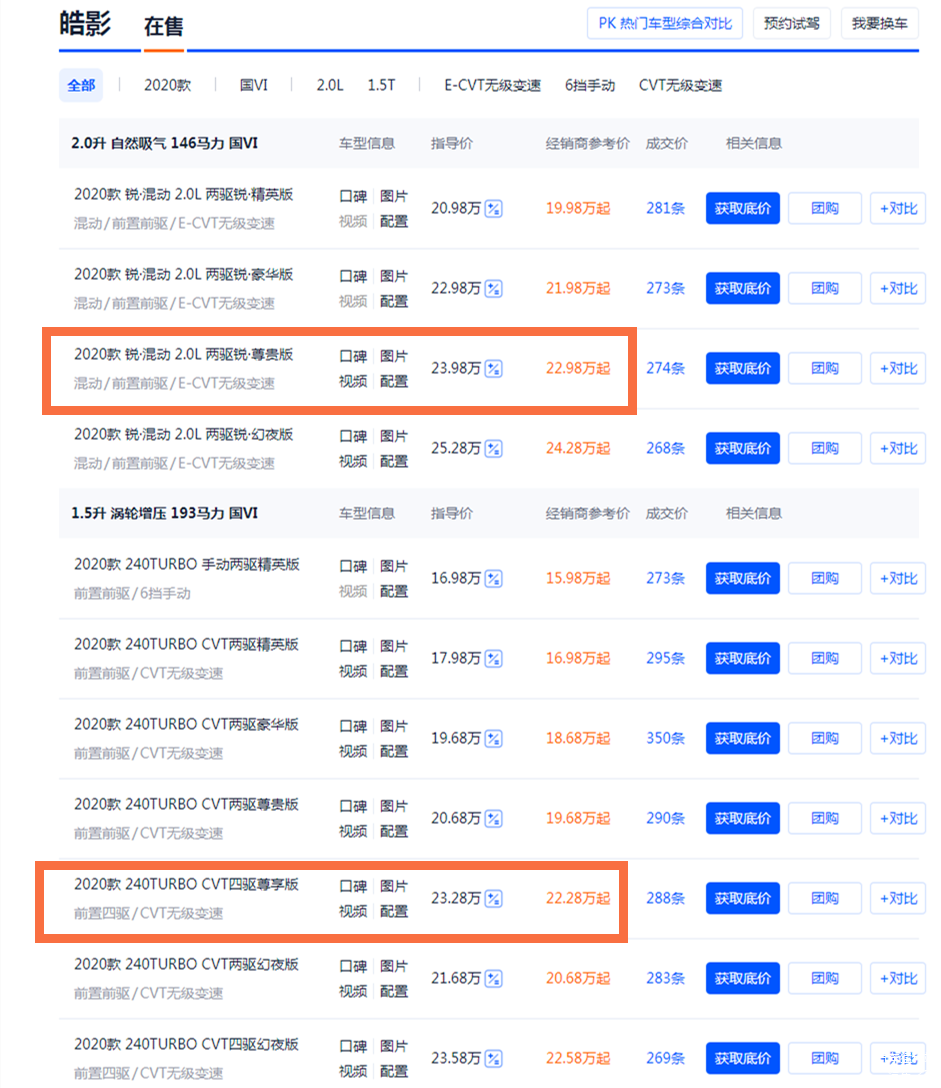
Task: Switch to the 在售 tab
Action: pos(163,26)
